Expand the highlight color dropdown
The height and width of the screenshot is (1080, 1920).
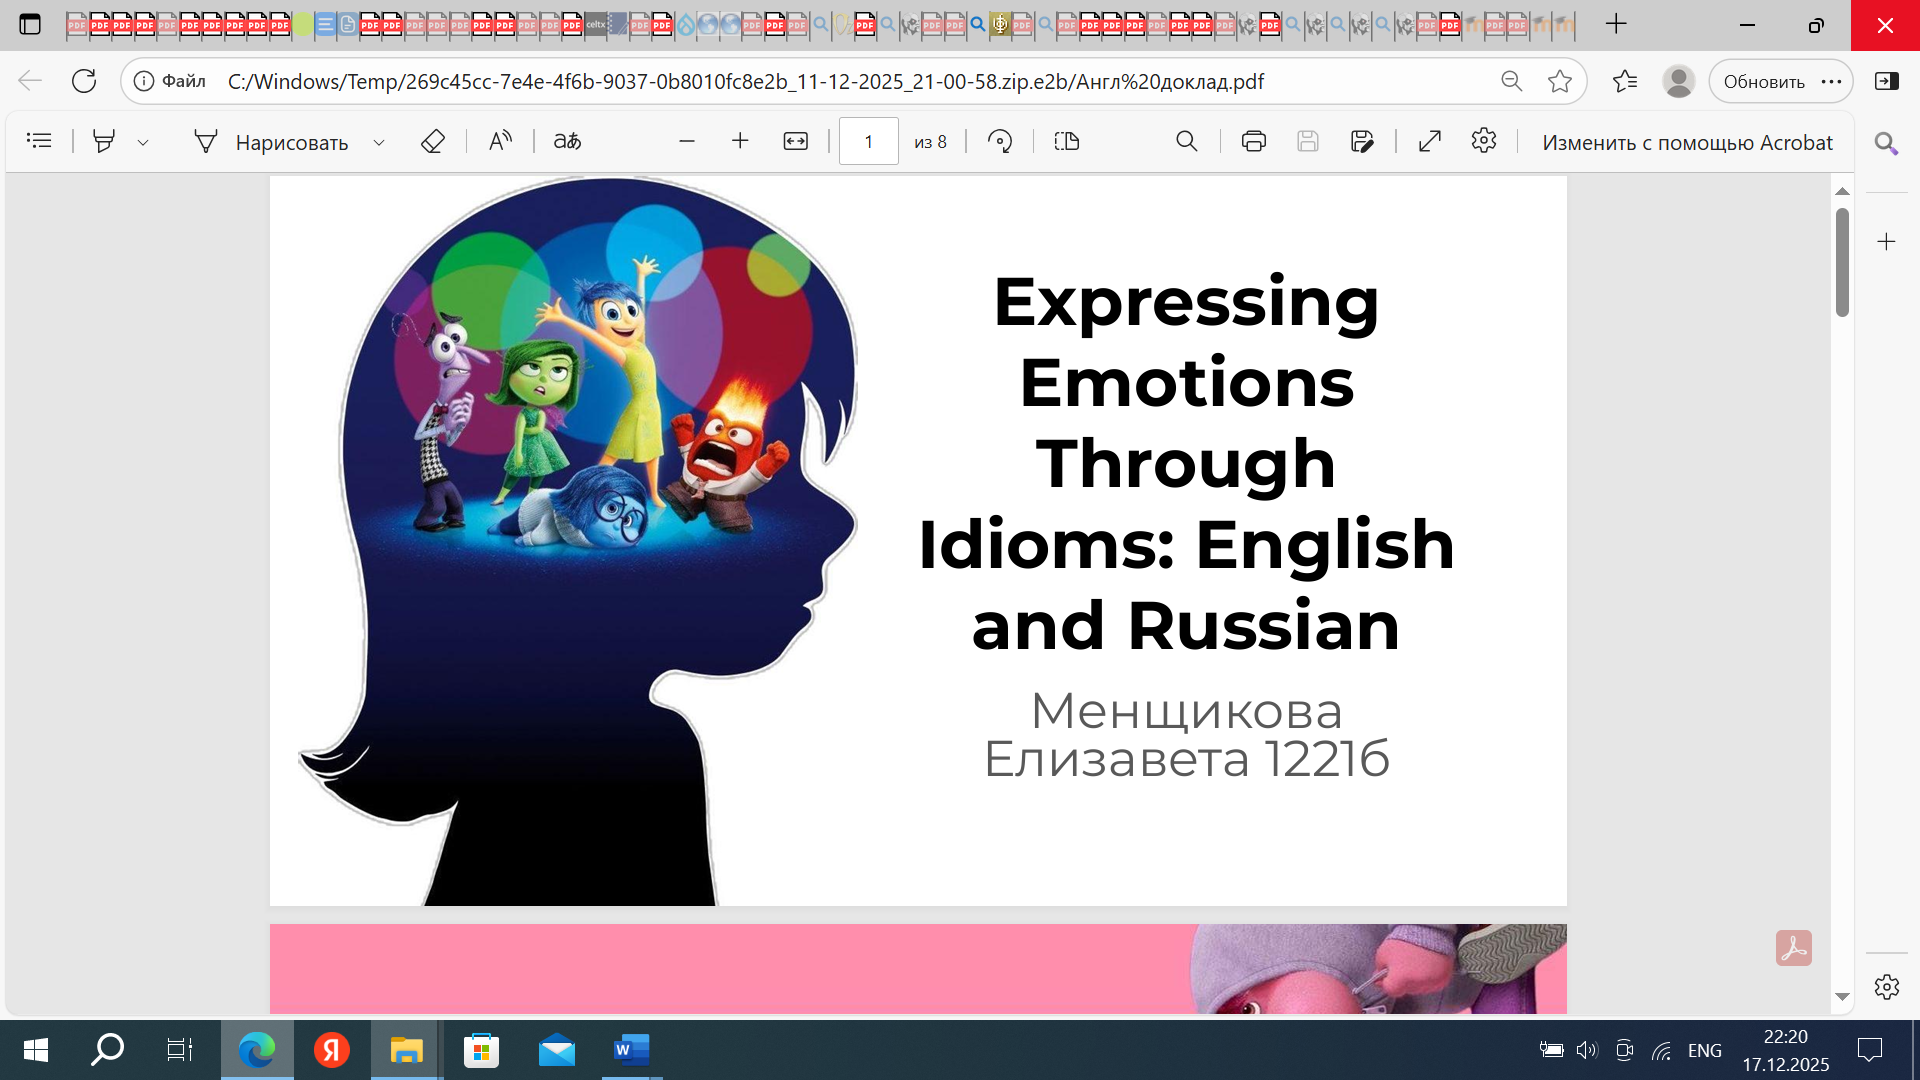point(143,142)
